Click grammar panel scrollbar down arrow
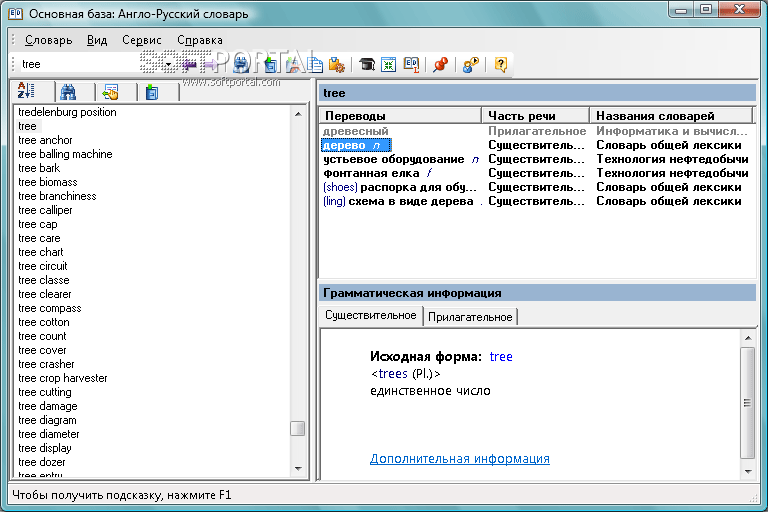Image resolution: width=768 pixels, height=512 pixels. 747,471
